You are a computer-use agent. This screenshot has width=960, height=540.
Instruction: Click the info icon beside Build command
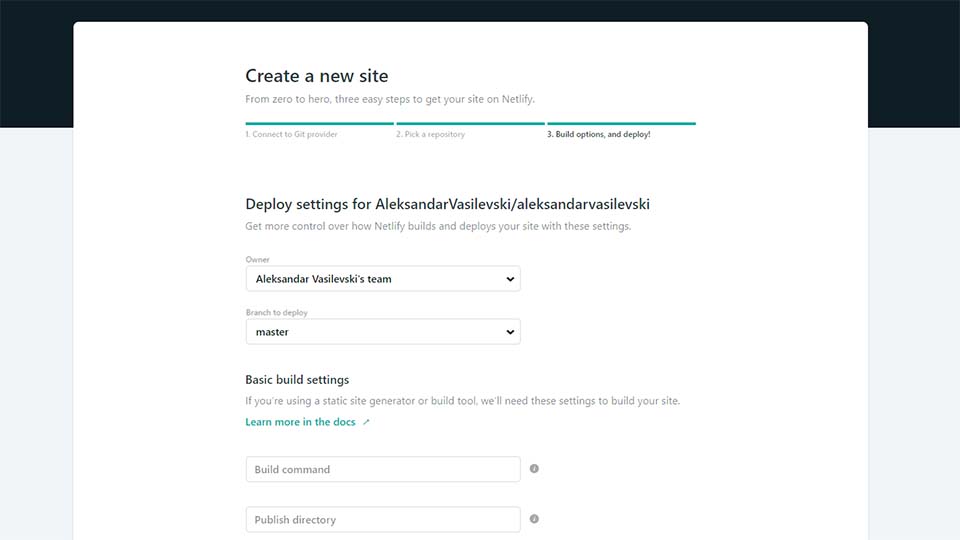[534, 468]
